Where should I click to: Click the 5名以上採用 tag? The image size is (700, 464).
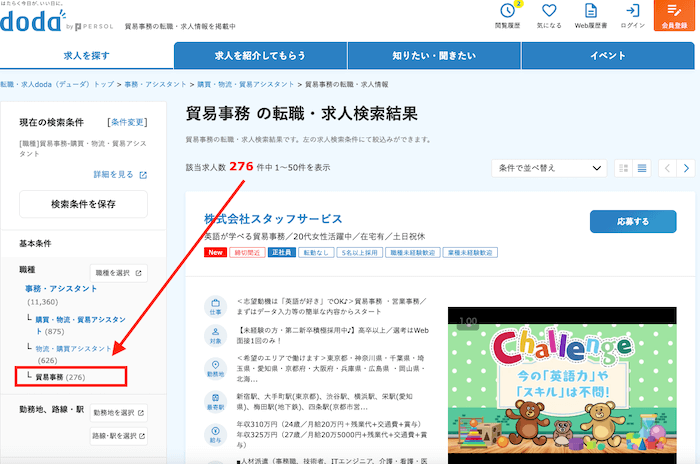coord(360,253)
